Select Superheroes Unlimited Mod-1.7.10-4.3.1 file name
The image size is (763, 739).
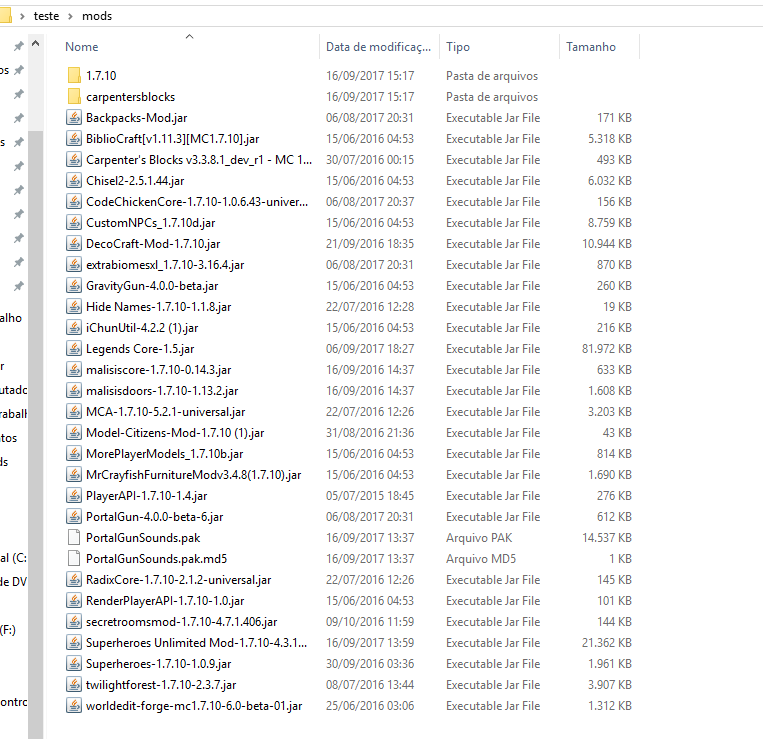click(197, 643)
